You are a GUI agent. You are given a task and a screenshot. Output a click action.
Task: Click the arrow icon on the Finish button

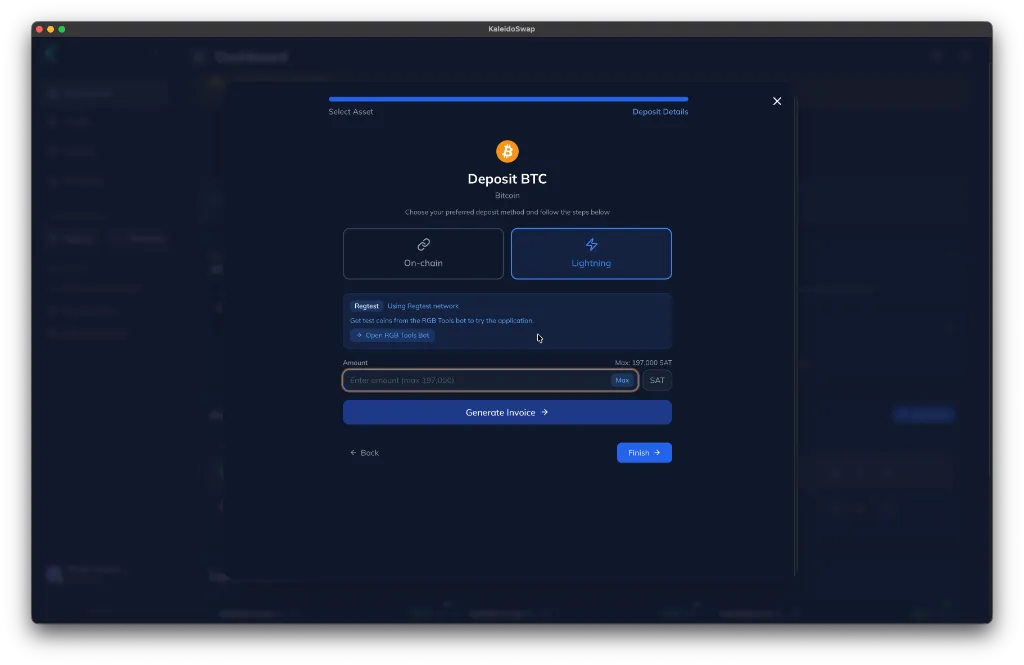tap(657, 452)
